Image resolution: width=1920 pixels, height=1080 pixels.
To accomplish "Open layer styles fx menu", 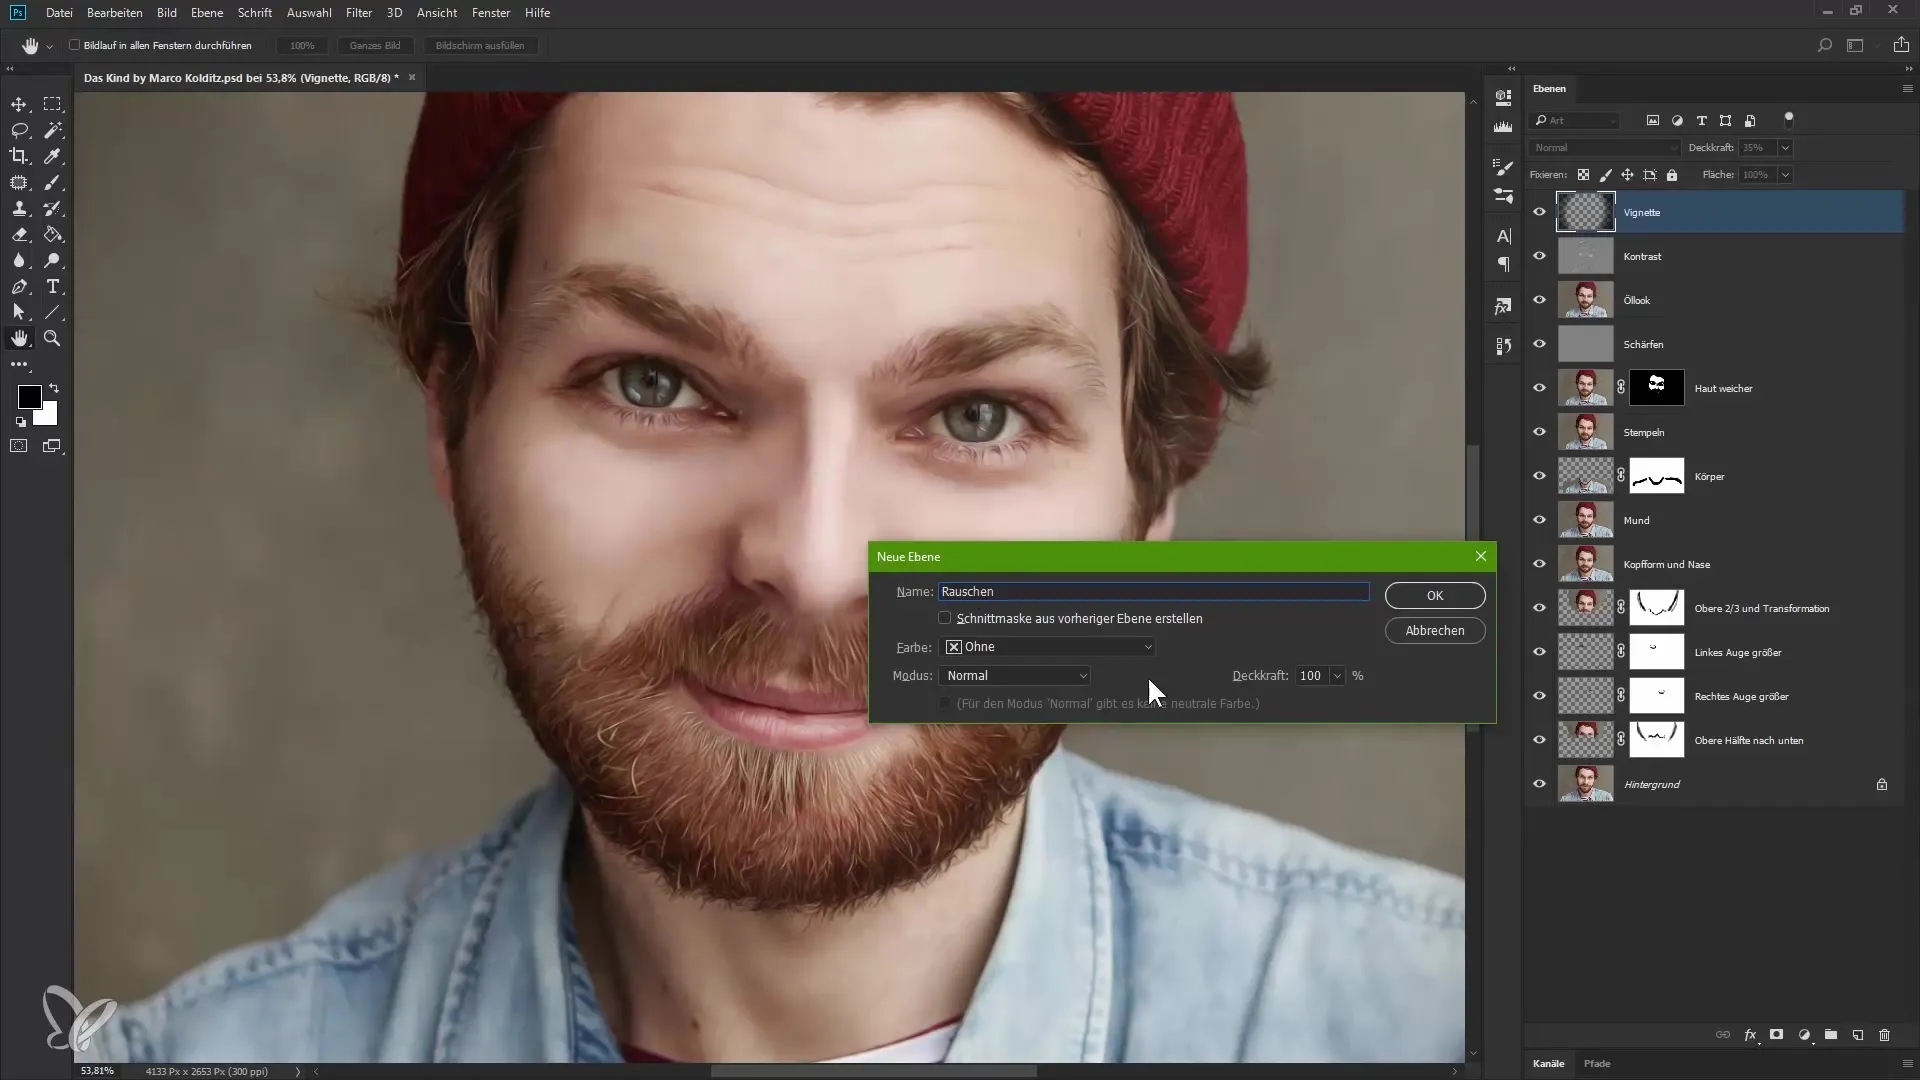I will point(1750,1035).
